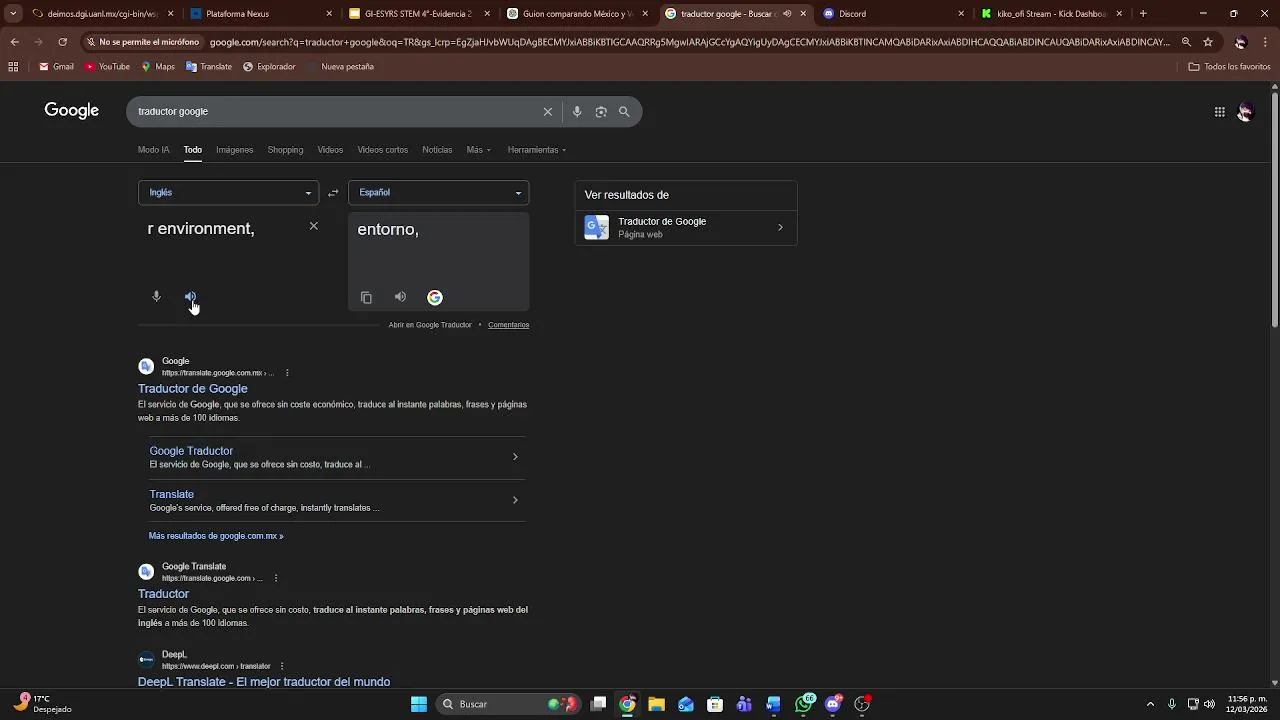Screen dimensions: 1280x720
Task: Open Traductor de Google result title
Action: (x=193, y=389)
